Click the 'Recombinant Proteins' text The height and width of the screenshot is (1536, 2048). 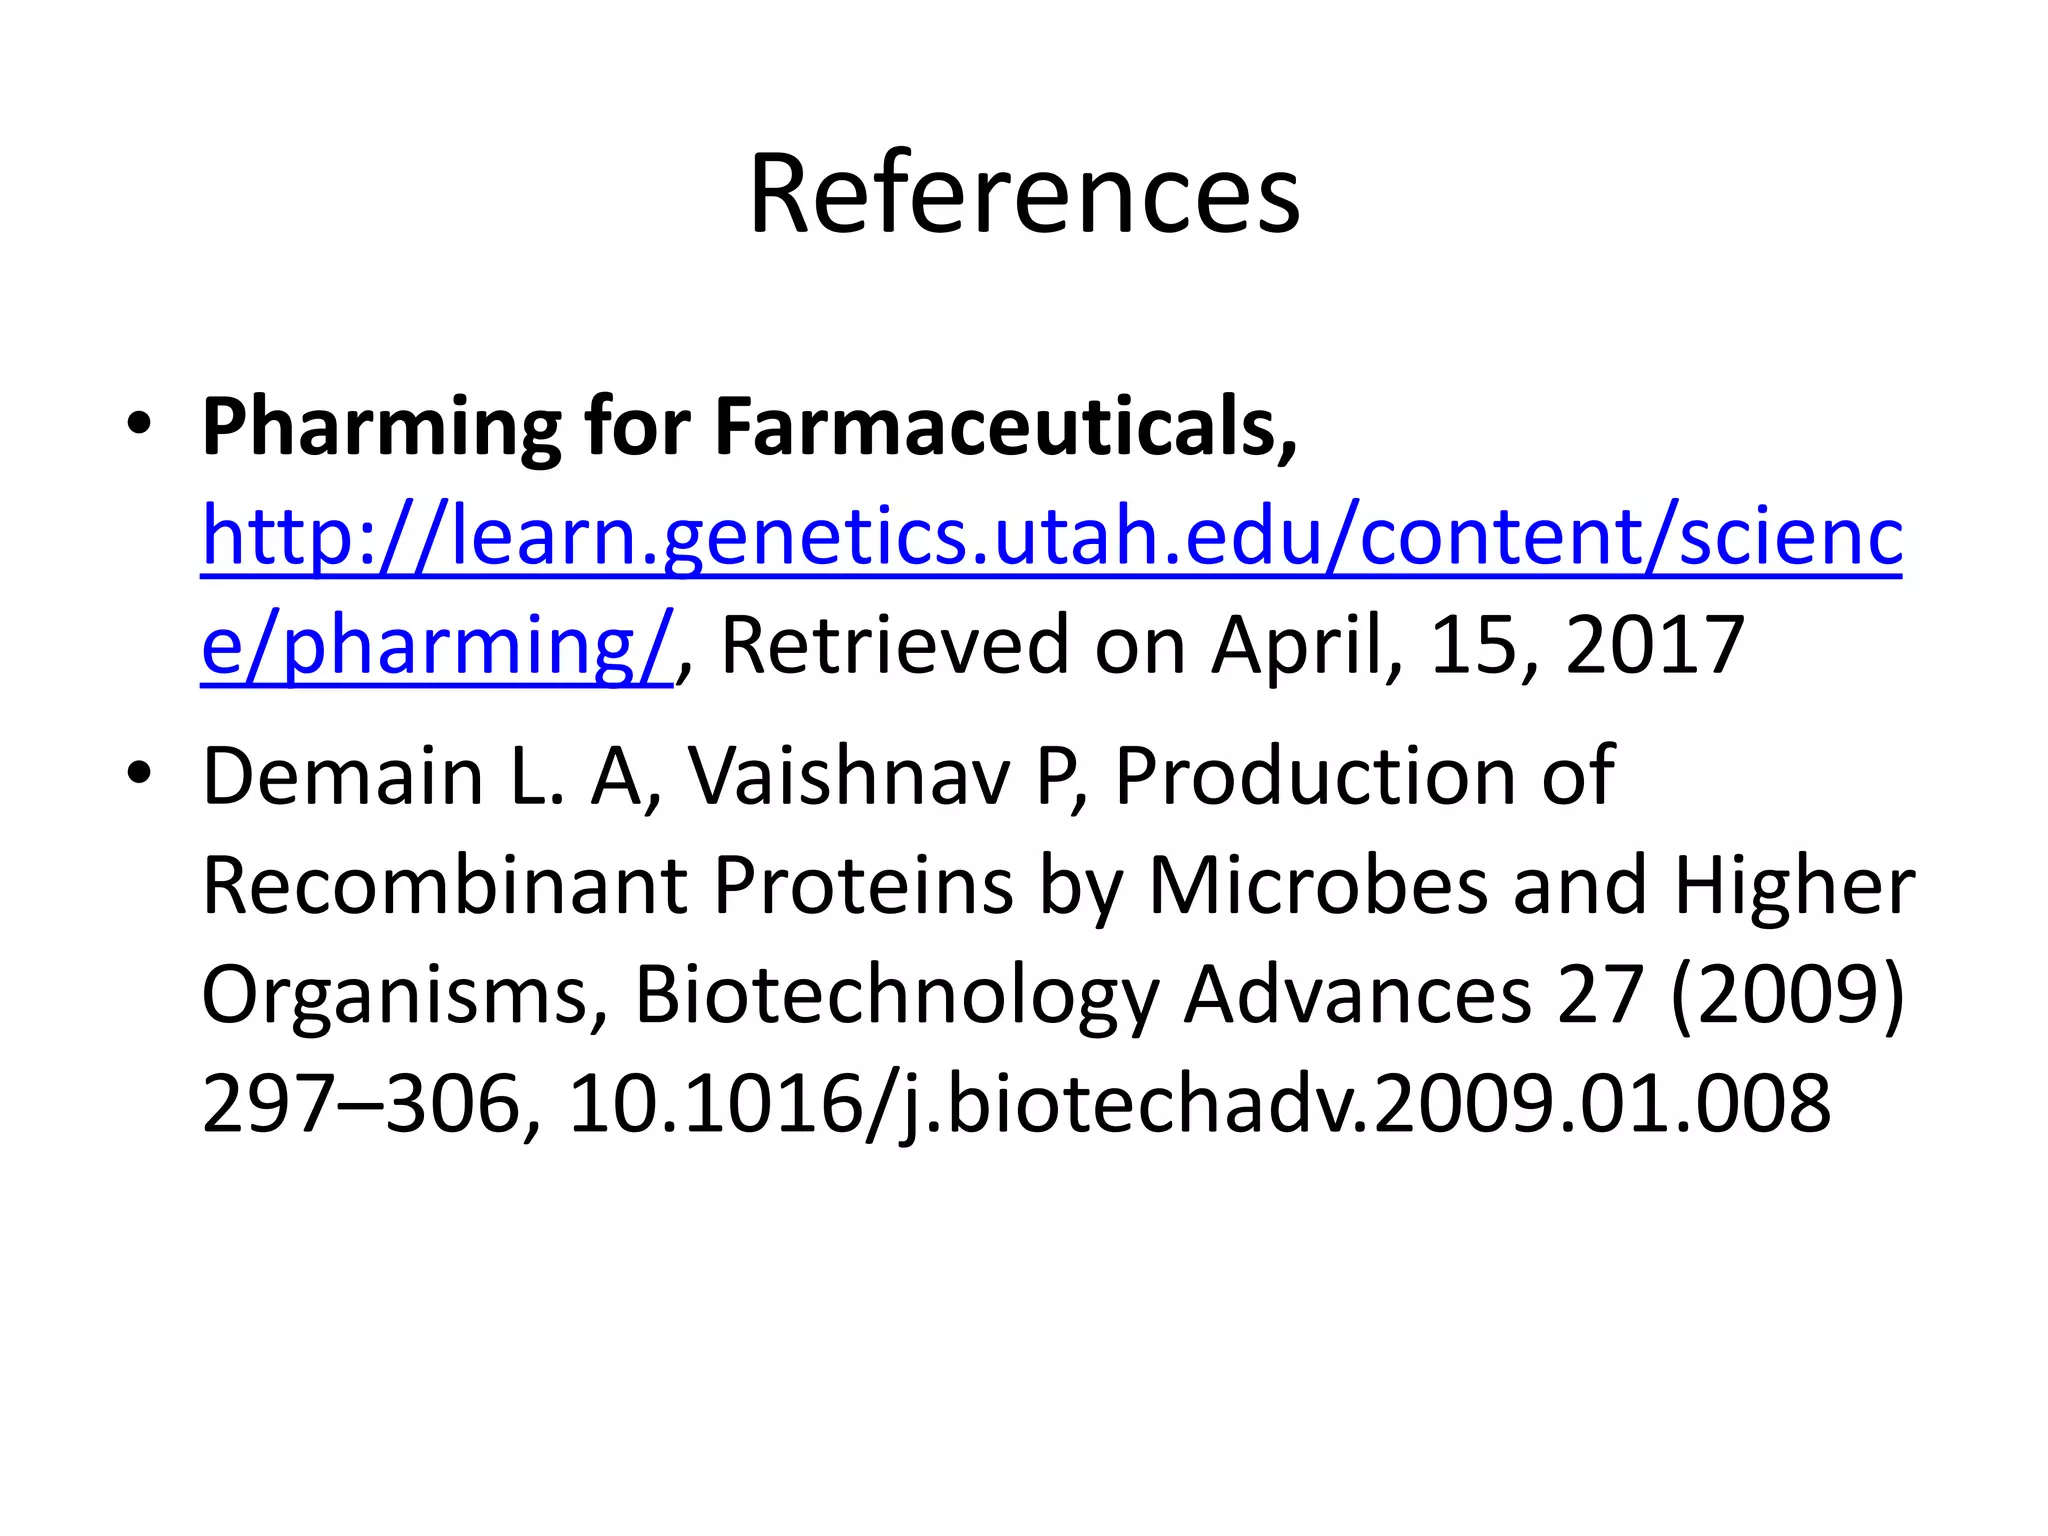pos(608,886)
